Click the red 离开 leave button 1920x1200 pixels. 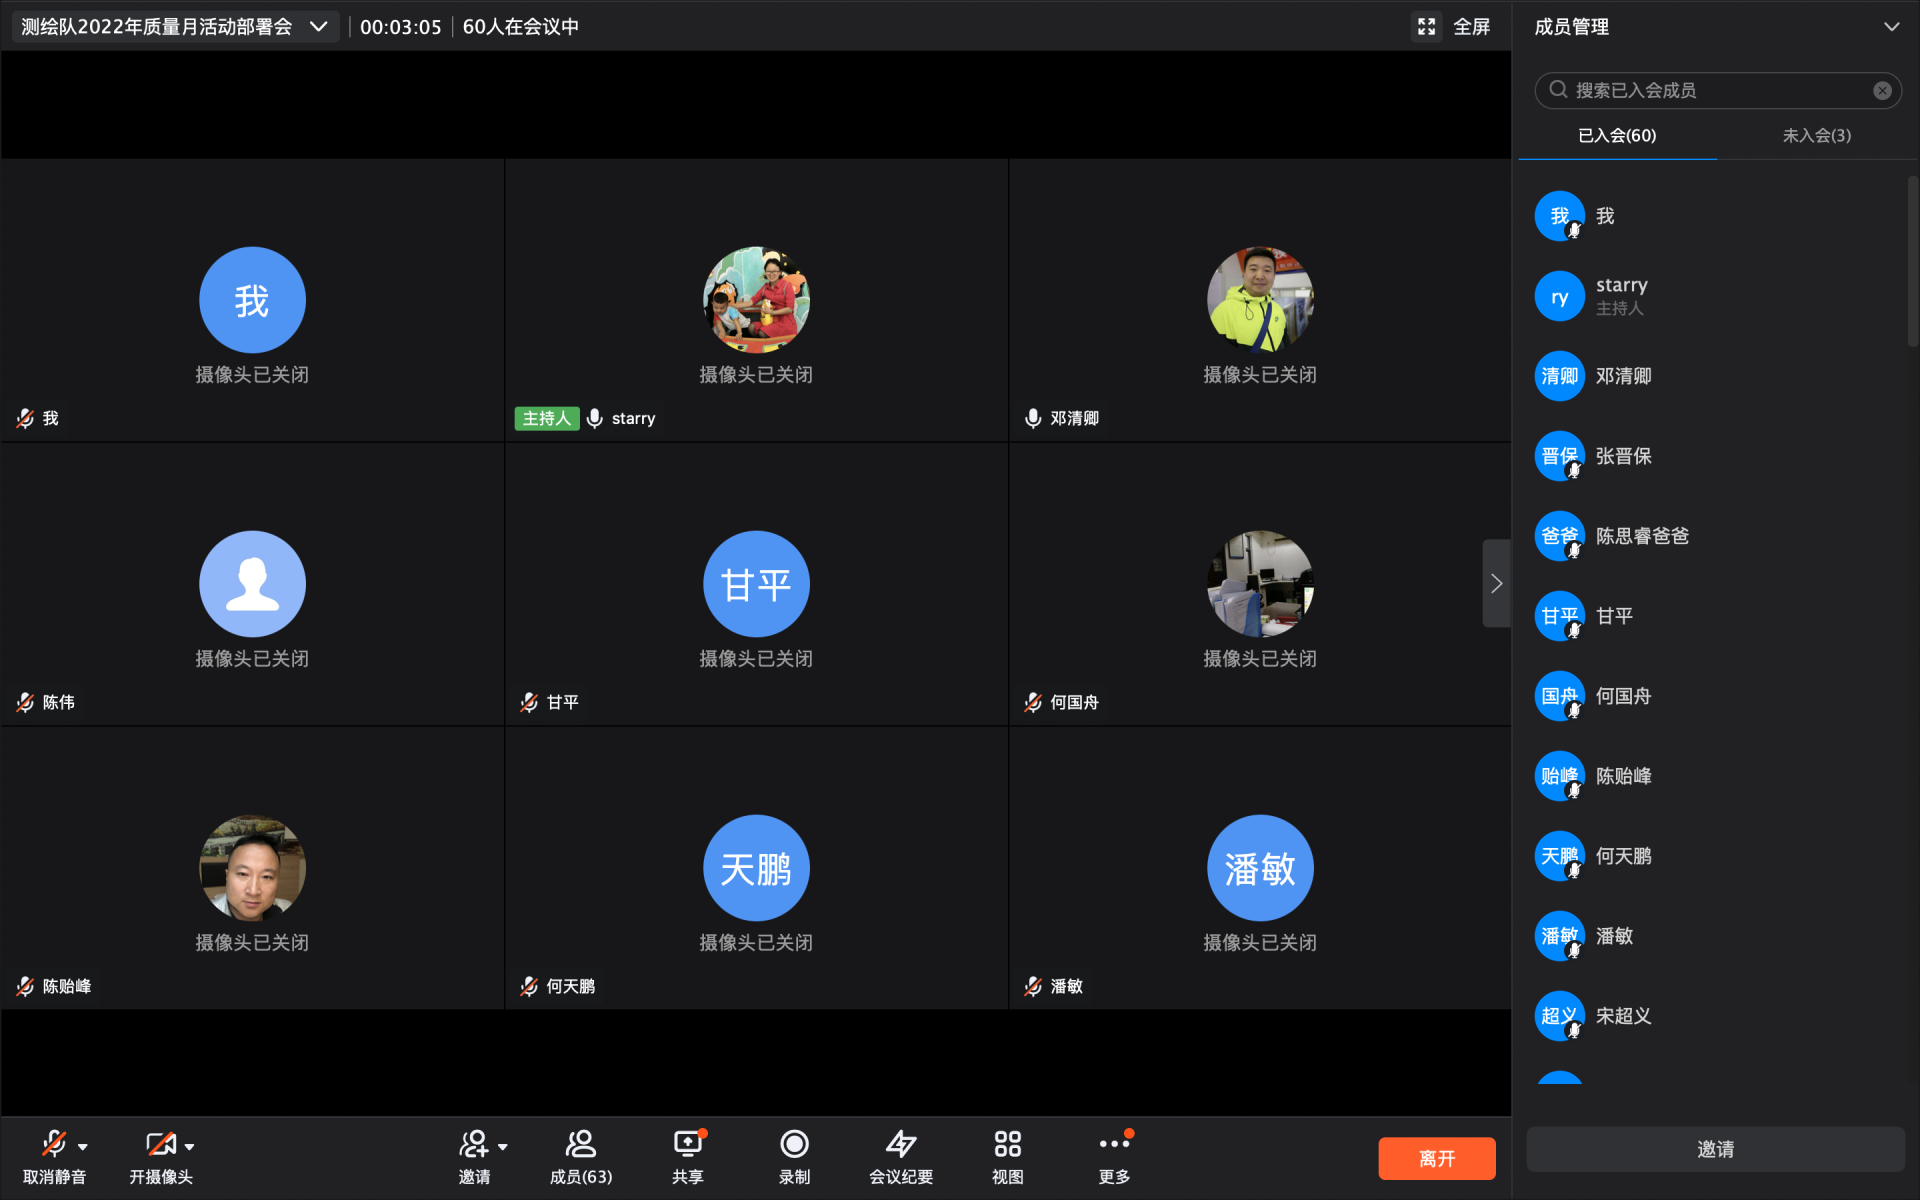tap(1436, 1159)
